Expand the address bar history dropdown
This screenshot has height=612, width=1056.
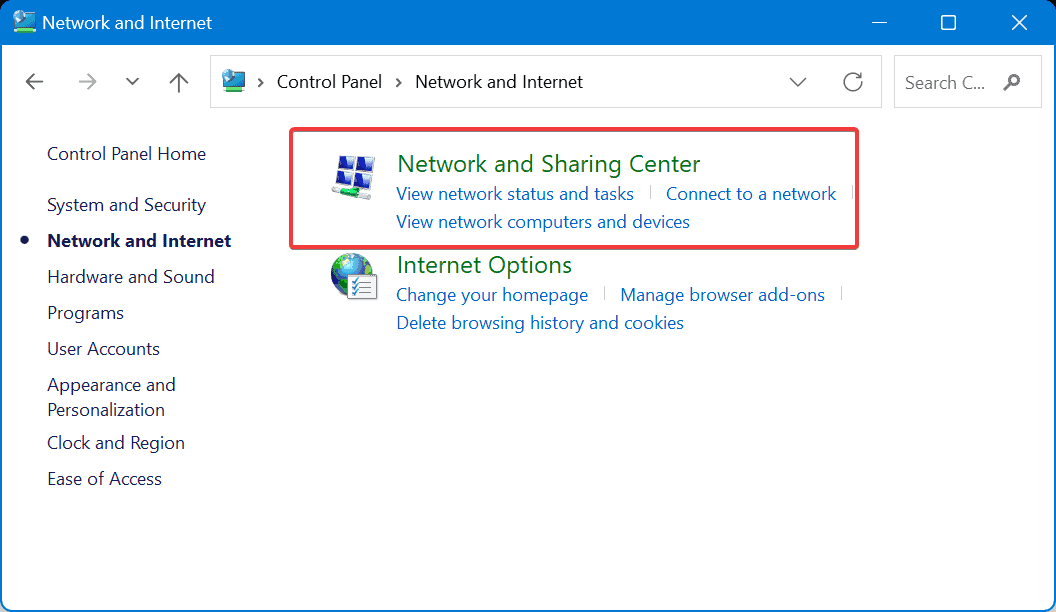pos(798,82)
